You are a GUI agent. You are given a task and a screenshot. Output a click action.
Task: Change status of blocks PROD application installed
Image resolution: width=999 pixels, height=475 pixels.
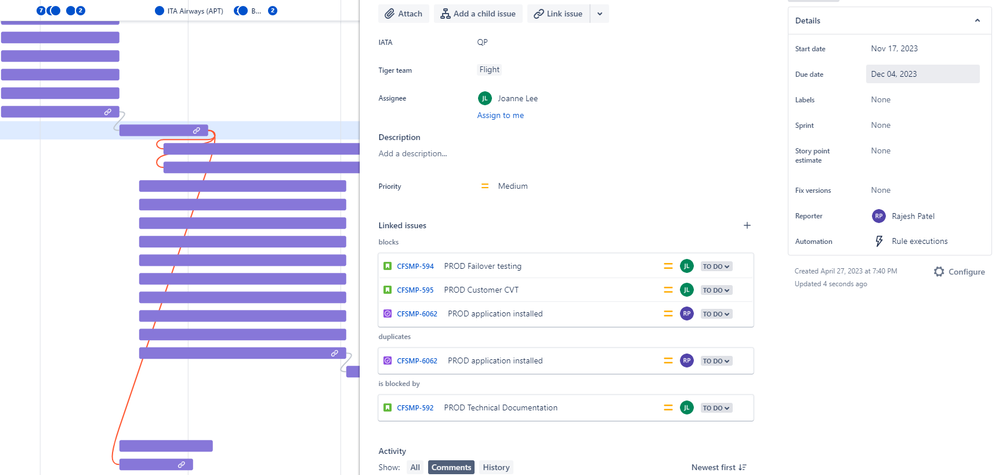(717, 313)
